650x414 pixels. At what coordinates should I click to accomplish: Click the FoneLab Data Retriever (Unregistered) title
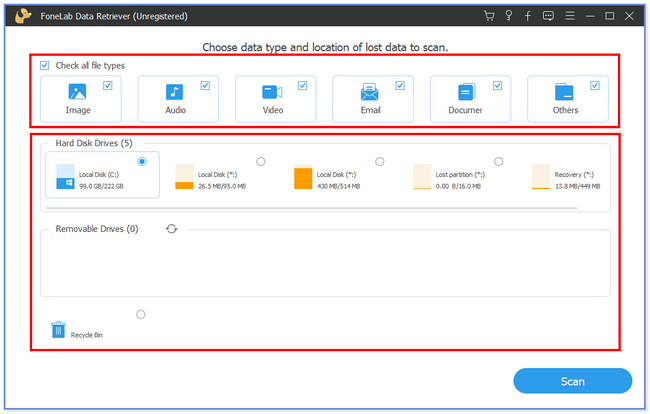[114, 16]
